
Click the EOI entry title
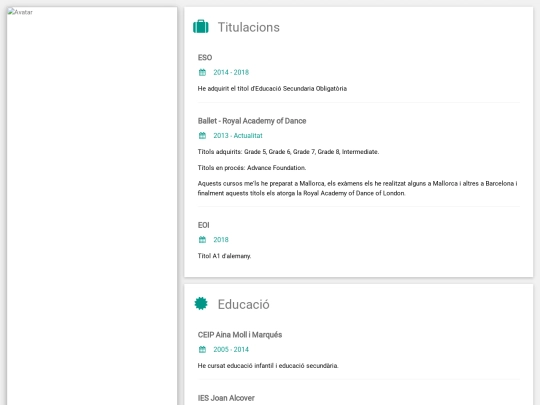click(204, 225)
